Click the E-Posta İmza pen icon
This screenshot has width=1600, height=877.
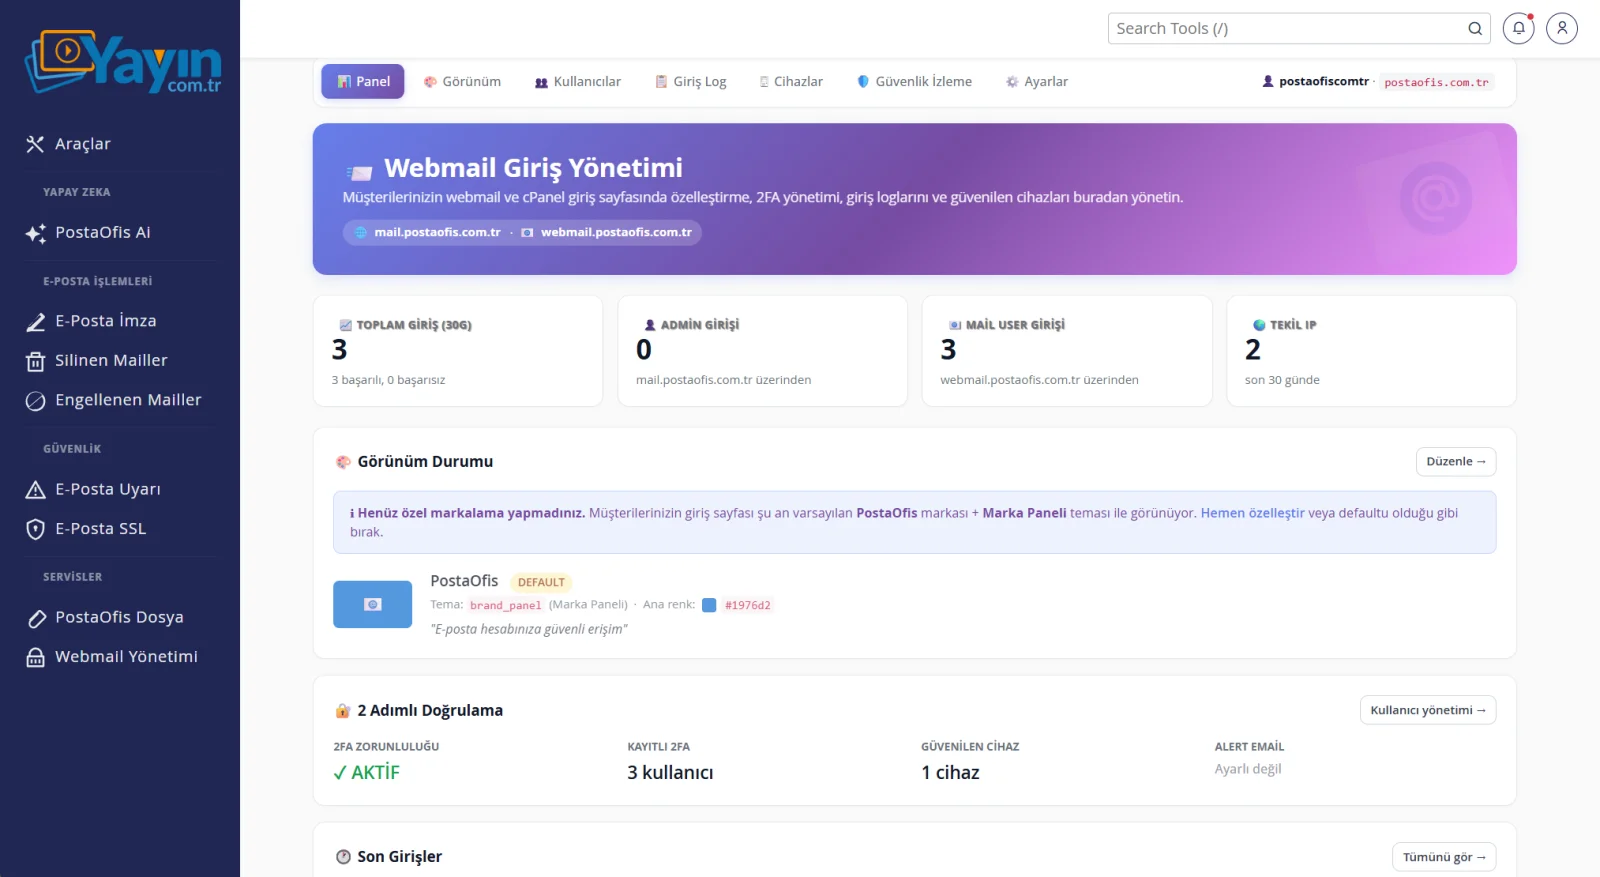click(36, 322)
